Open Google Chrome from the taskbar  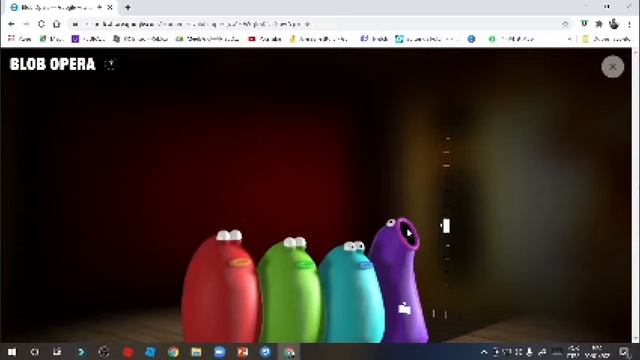[x=173, y=352]
